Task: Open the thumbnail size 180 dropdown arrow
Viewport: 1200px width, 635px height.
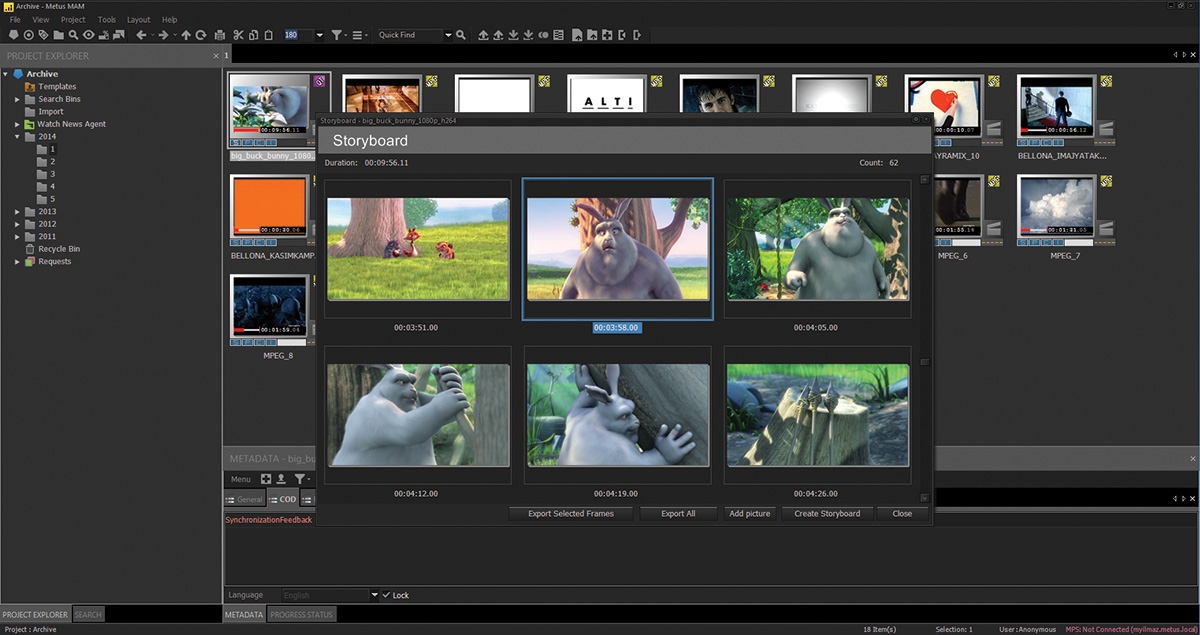Action: [x=319, y=35]
